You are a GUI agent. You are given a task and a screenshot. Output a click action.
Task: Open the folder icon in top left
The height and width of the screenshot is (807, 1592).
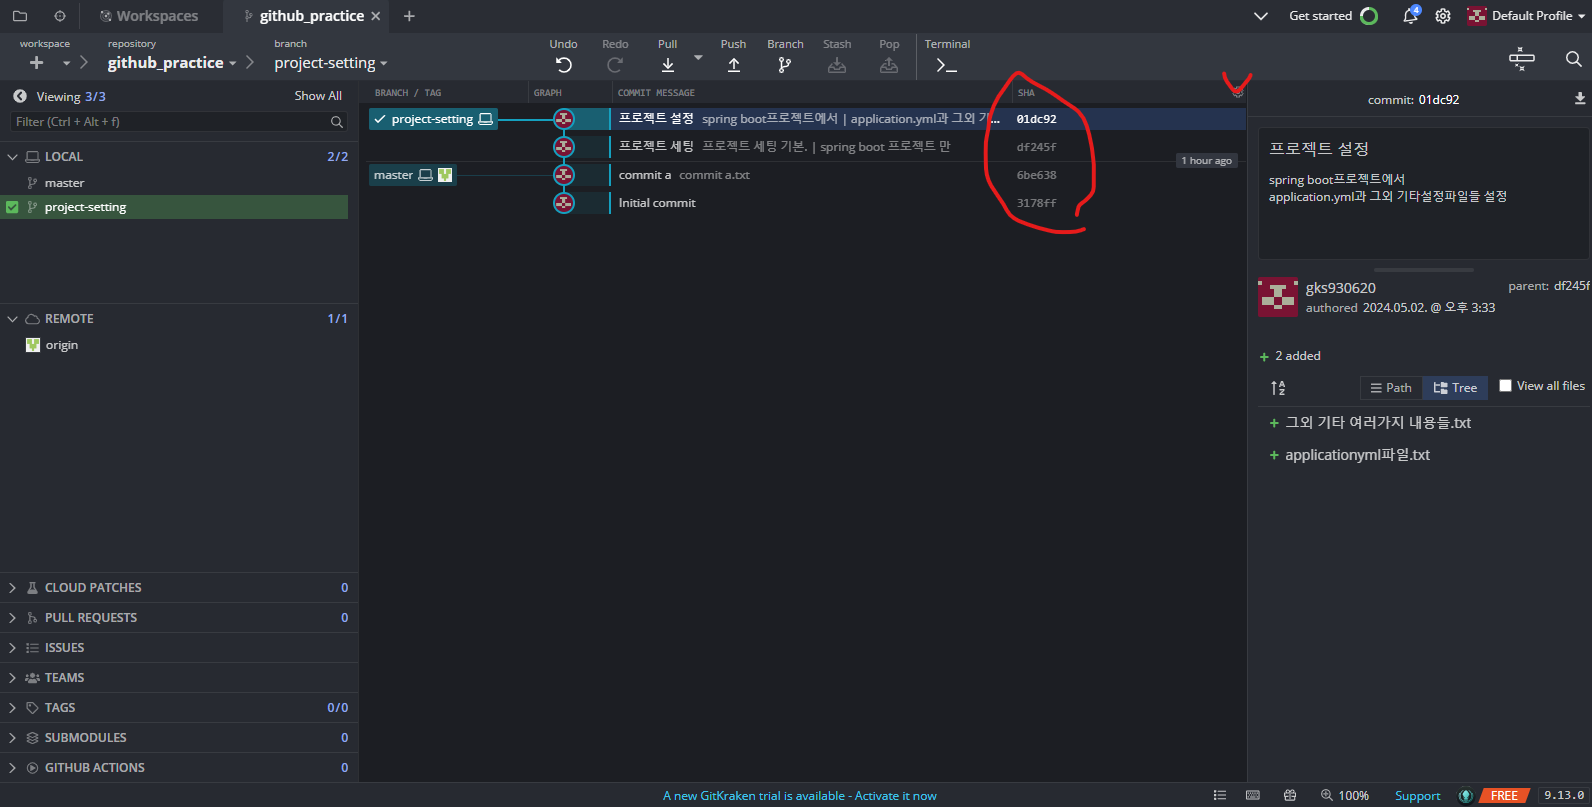20,16
